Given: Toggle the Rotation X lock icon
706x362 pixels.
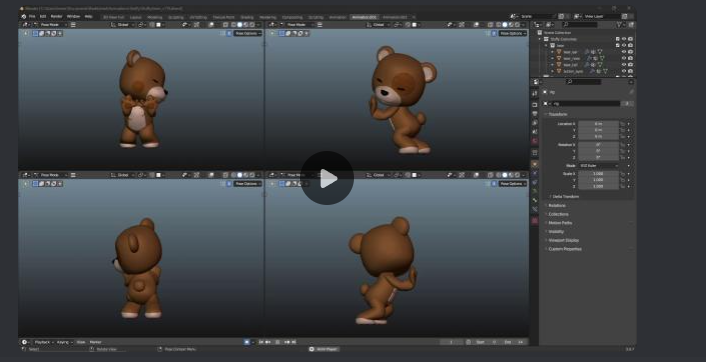Looking at the screenshot, I should click(623, 145).
